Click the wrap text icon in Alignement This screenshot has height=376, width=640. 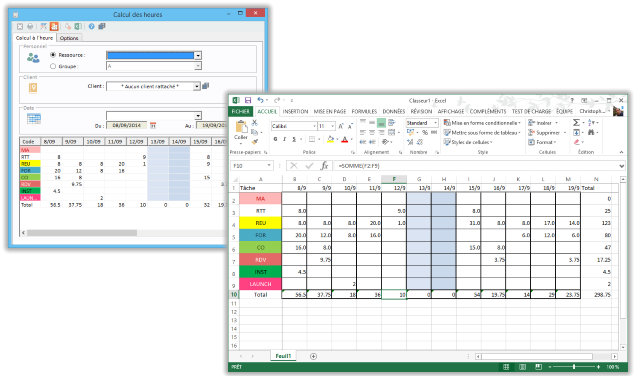(x=391, y=122)
